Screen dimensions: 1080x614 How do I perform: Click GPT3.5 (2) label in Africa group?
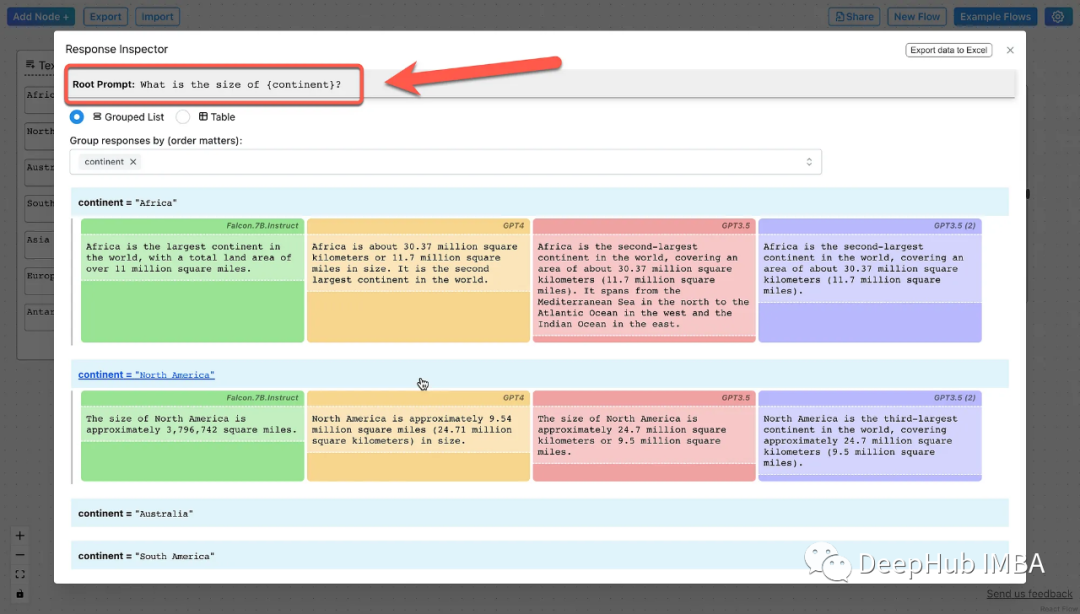[955, 225]
